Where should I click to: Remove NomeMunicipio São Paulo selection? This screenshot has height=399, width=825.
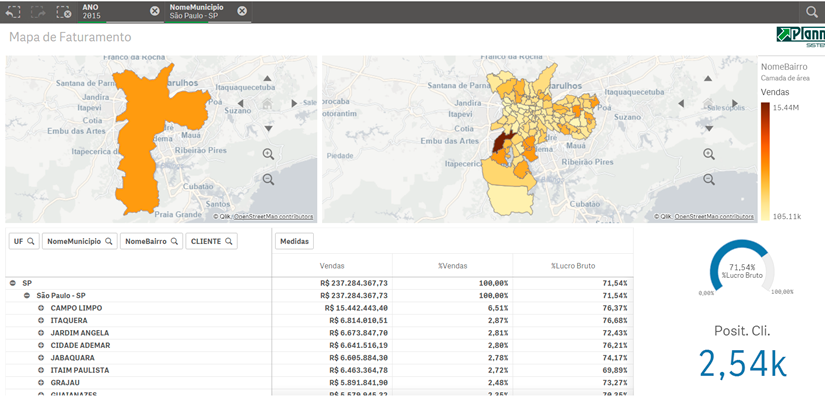[242, 11]
